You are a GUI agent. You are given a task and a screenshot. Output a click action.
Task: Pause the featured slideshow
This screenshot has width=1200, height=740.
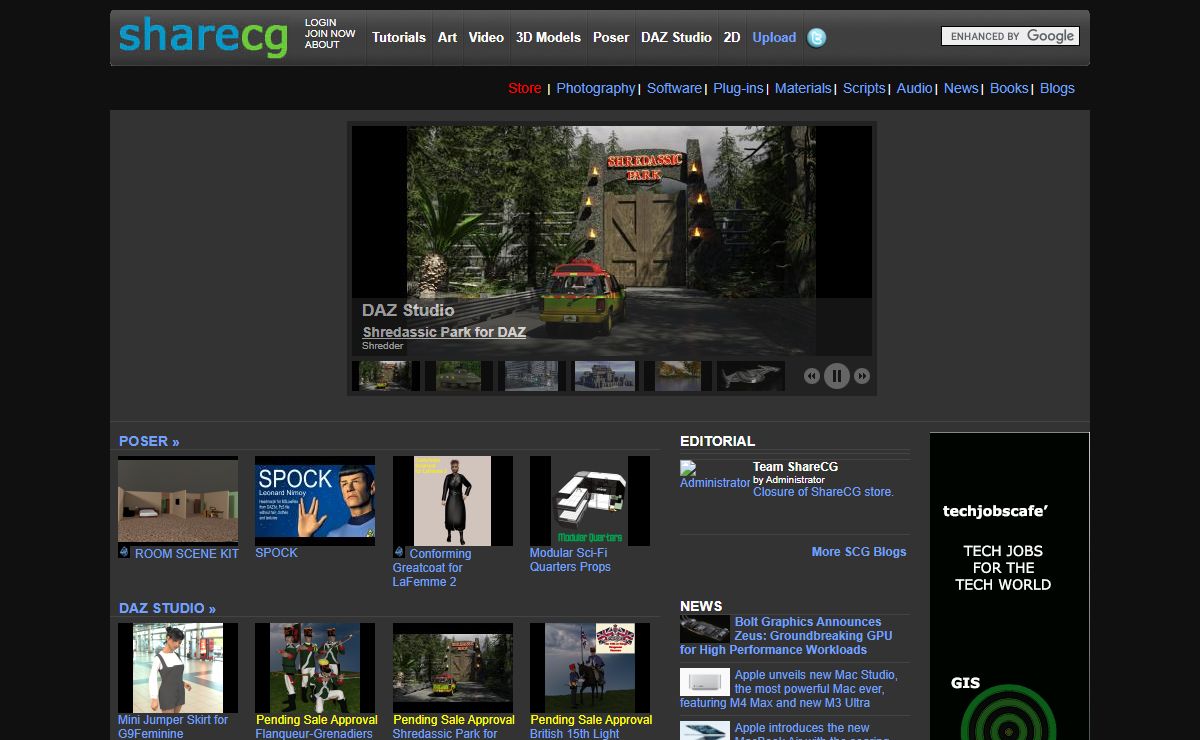click(837, 376)
